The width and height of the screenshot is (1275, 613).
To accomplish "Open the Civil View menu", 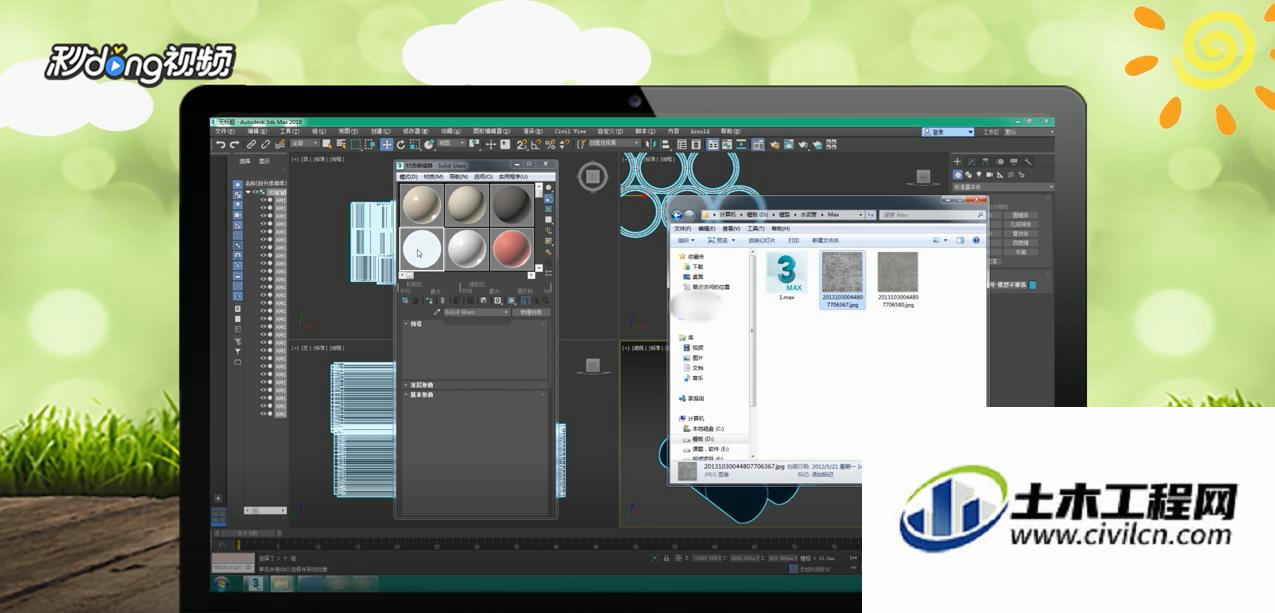I will point(570,131).
